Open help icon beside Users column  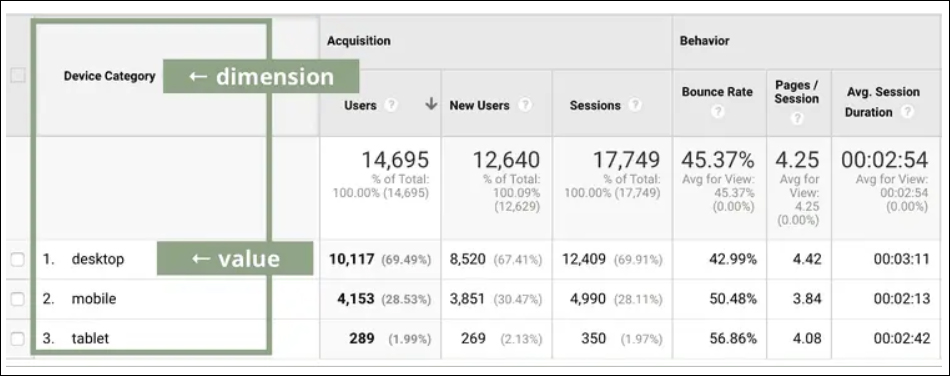[391, 105]
